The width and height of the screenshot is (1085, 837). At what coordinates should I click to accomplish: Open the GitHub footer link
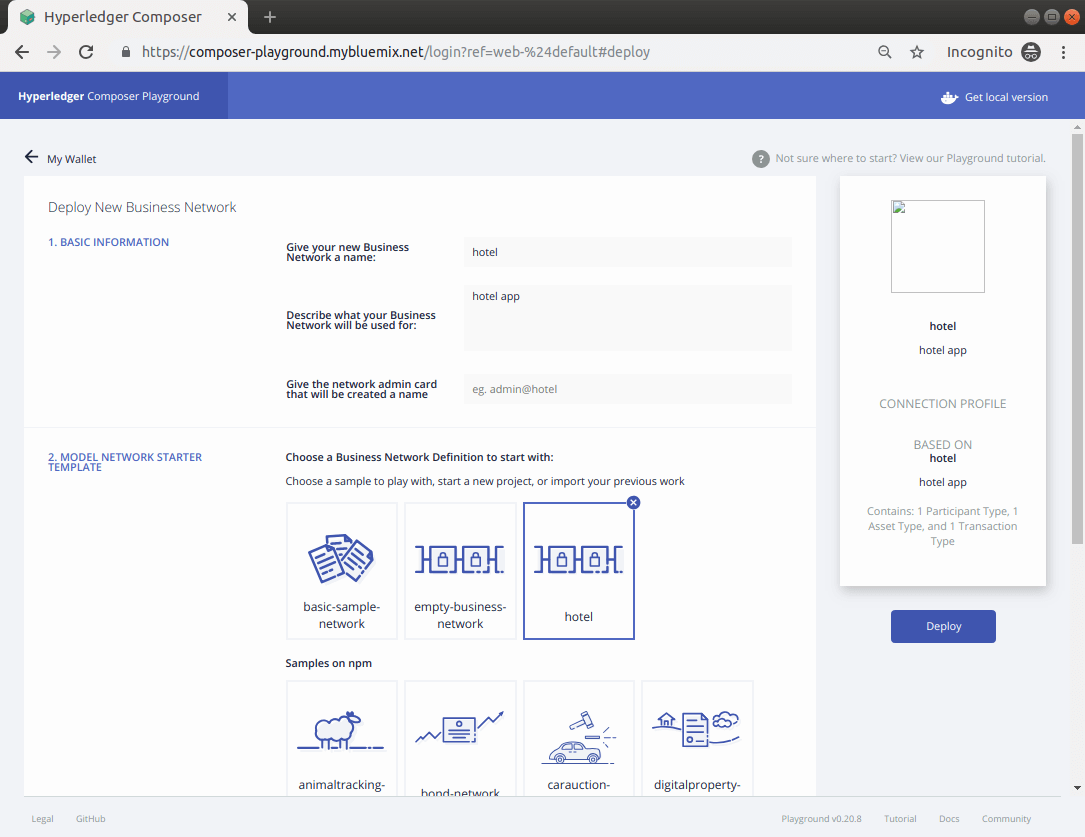click(91, 818)
